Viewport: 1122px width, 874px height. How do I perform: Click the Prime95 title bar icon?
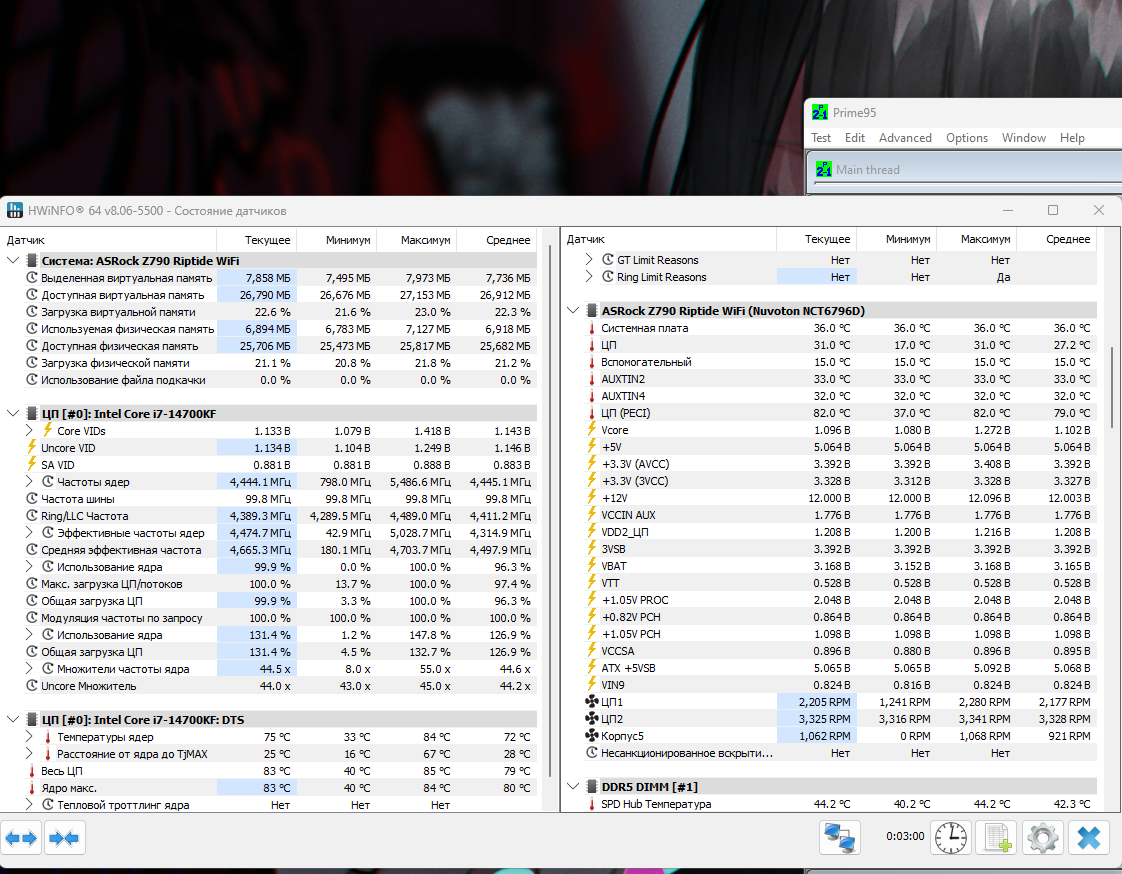point(820,112)
